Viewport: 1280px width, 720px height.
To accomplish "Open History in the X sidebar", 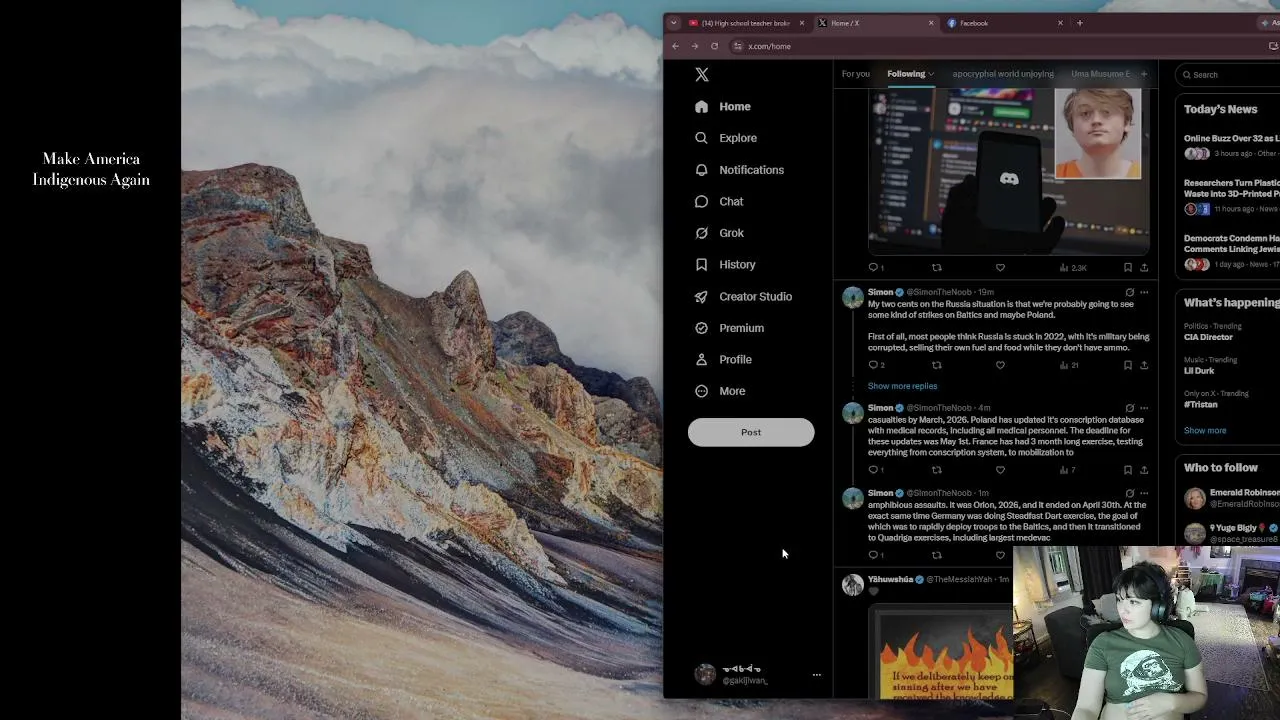I will pos(725,265).
